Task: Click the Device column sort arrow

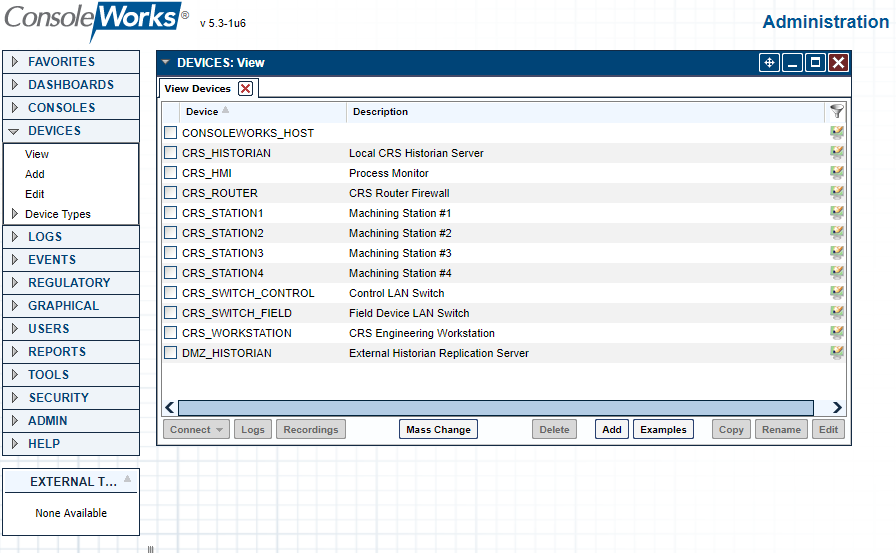Action: pos(226,110)
